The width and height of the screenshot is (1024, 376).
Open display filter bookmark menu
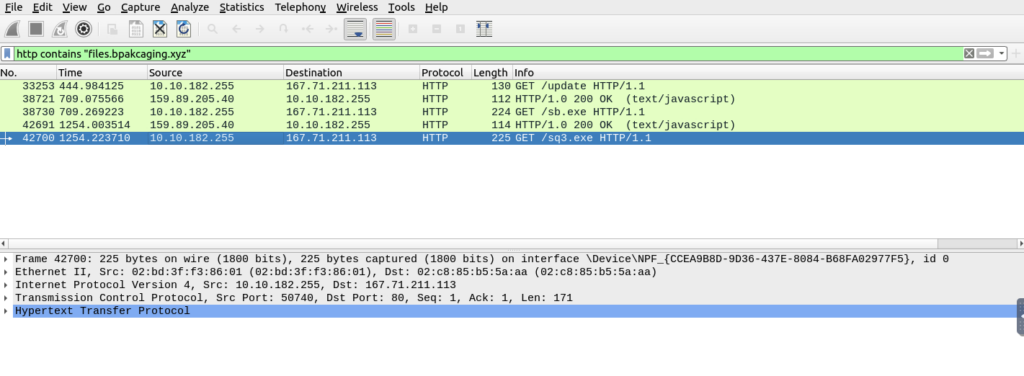[7, 54]
